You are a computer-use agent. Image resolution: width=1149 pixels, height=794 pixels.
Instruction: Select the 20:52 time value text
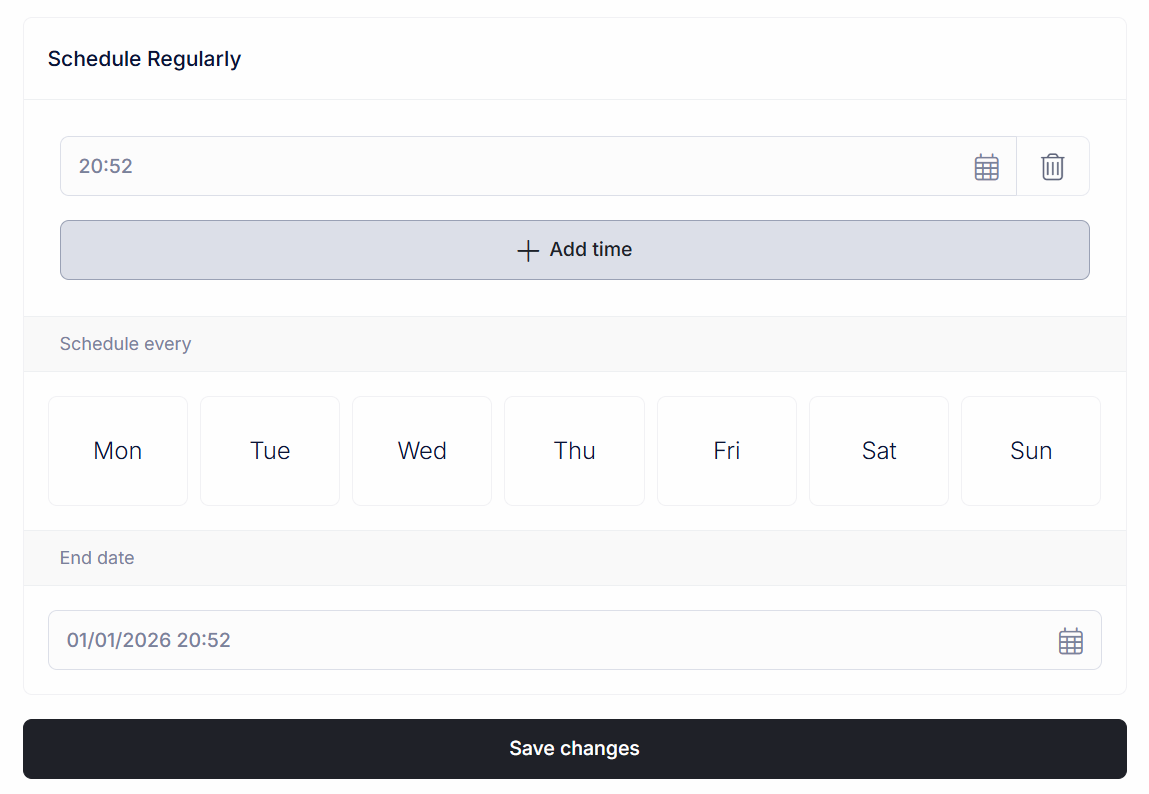tap(106, 166)
